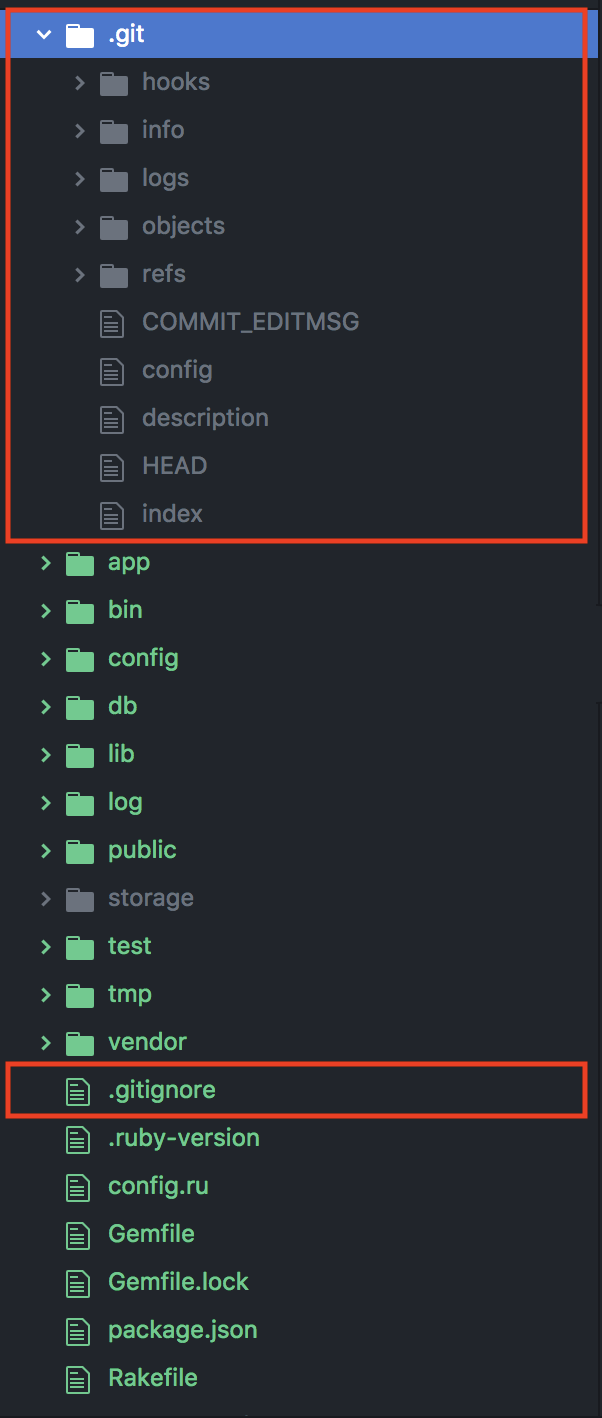This screenshot has height=1418, width=602.
Task: Open the Gemfile.lock file
Action: click(178, 1282)
